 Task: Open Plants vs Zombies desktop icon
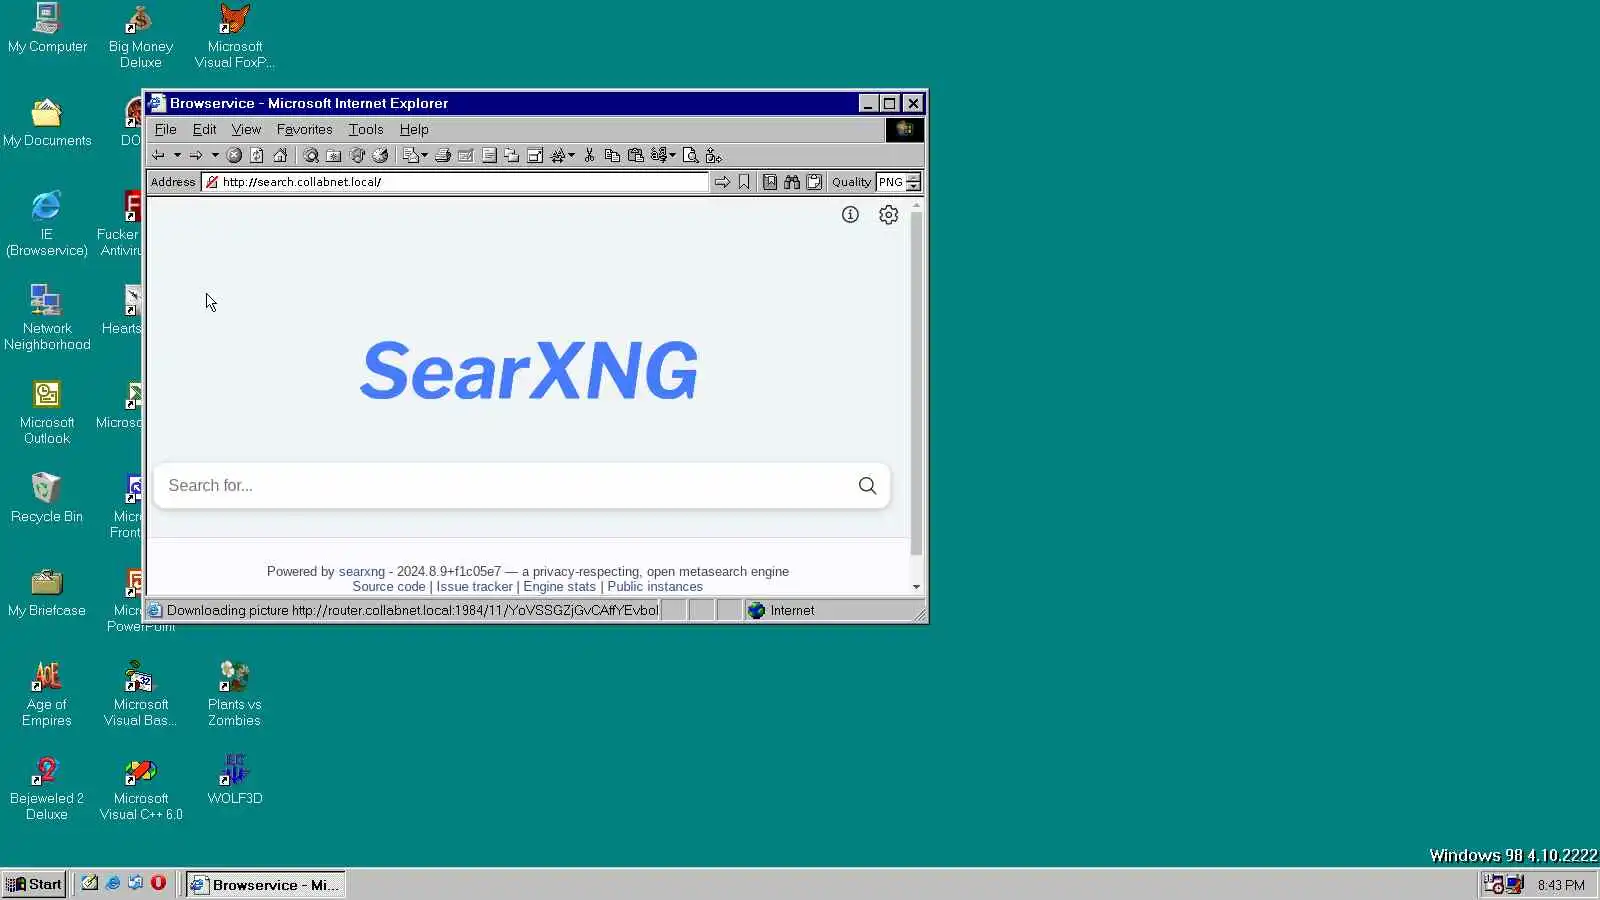coord(234,694)
